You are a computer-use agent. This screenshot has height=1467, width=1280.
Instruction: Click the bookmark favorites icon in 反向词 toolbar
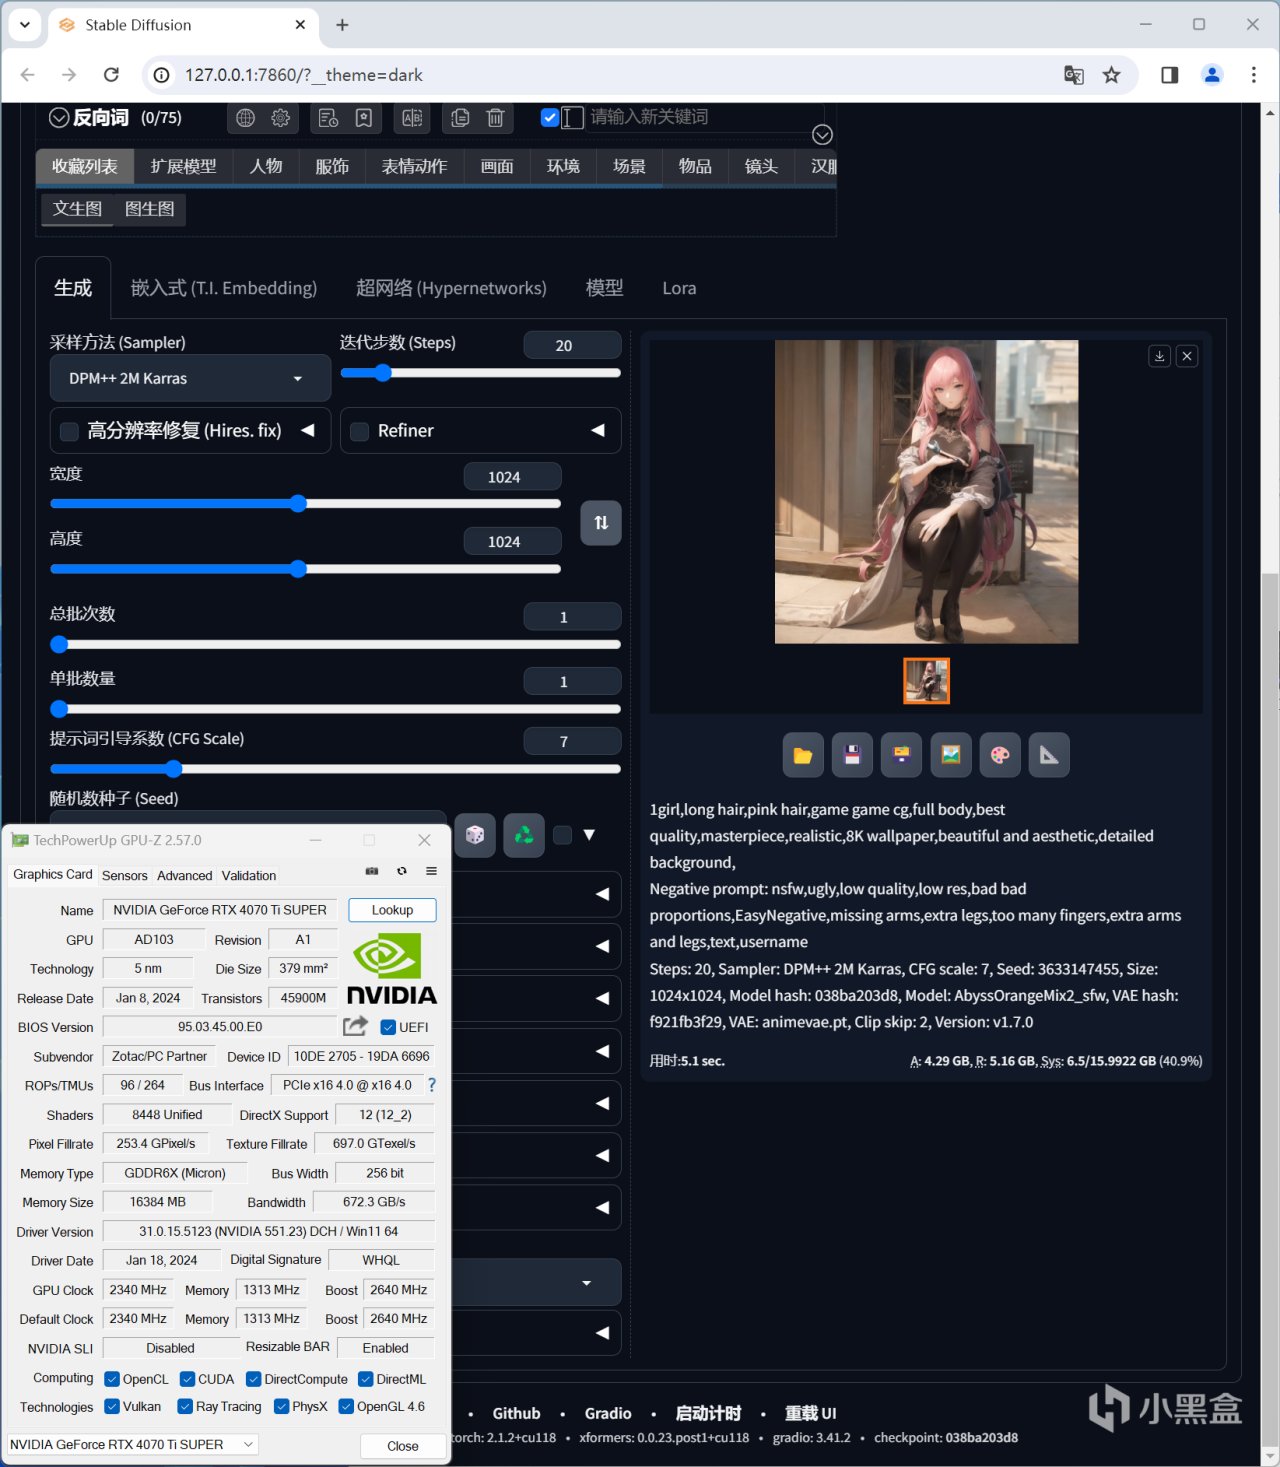[364, 118]
